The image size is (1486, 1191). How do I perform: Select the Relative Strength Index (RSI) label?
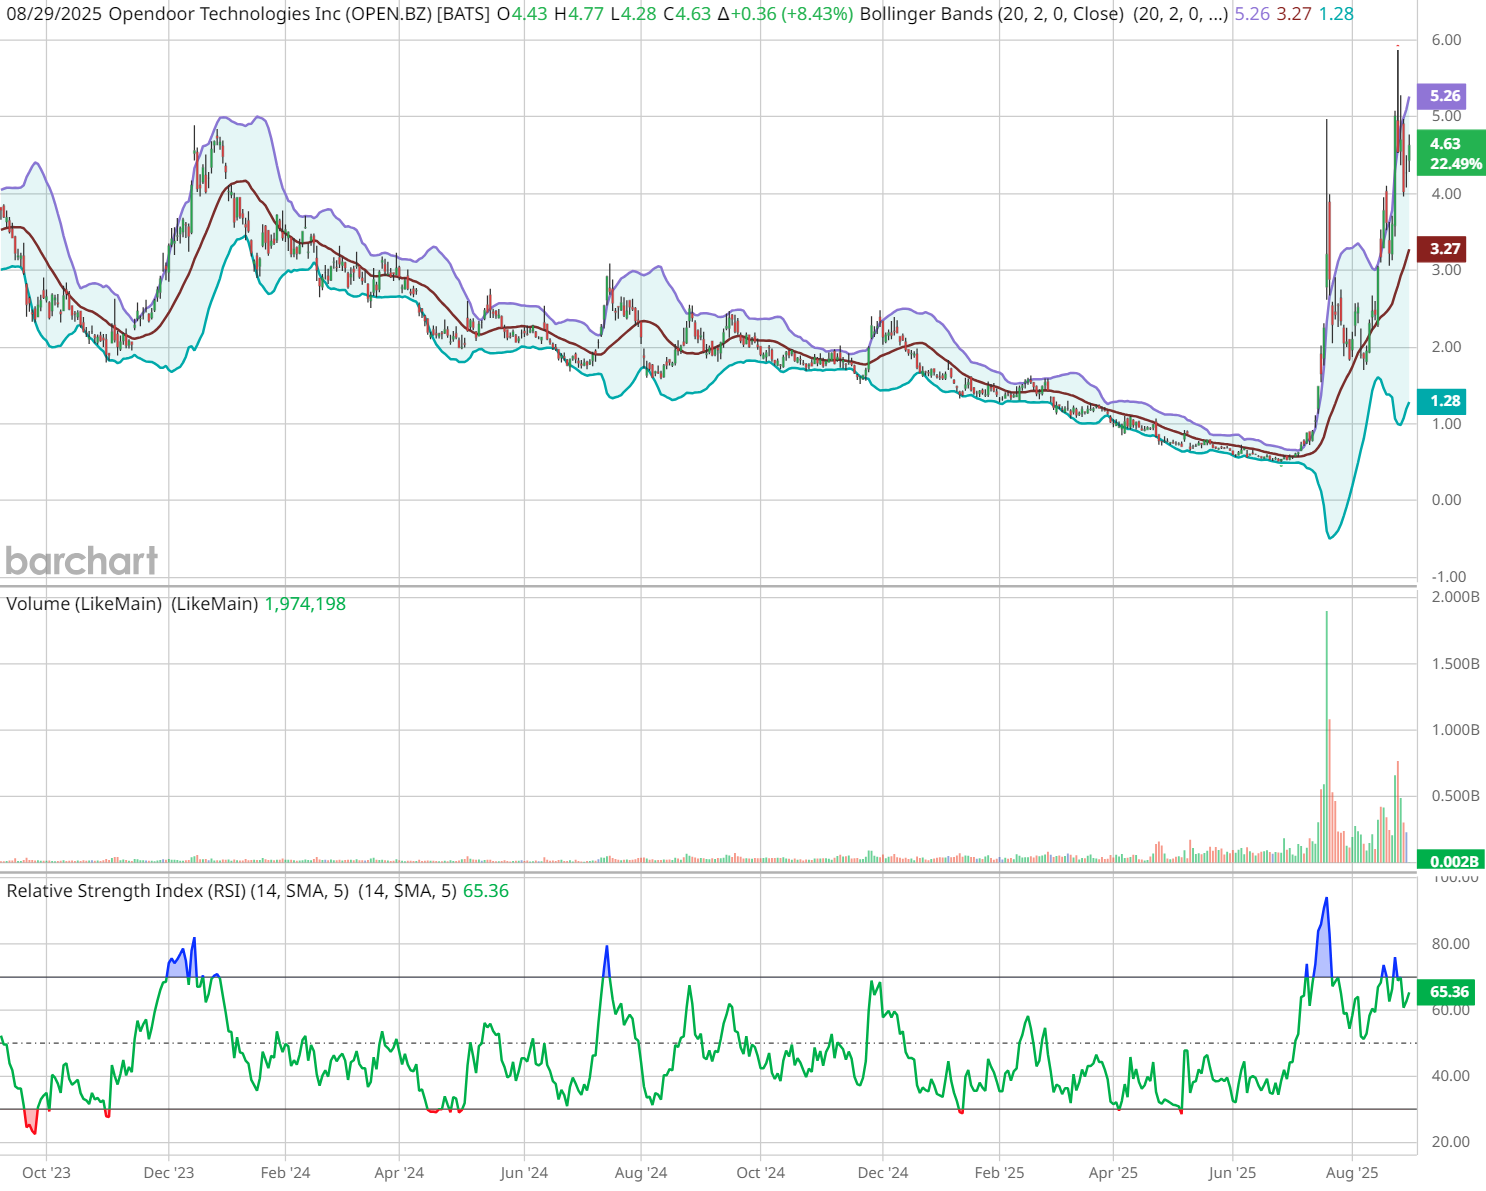click(126, 891)
